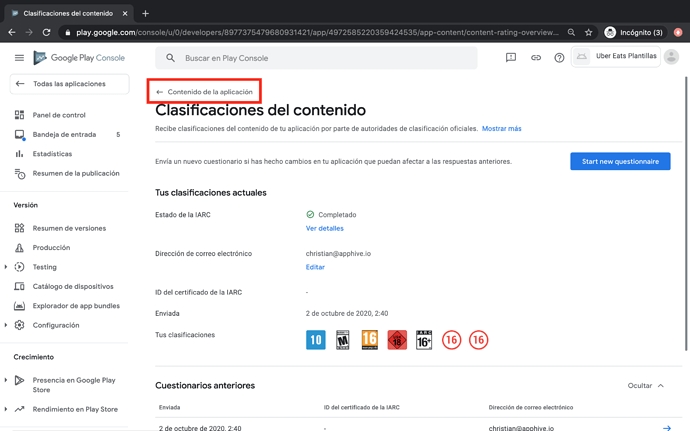Open the questionnaire row arrow for 2 de octubre
Screen dimensions: 690x431
click(667, 427)
